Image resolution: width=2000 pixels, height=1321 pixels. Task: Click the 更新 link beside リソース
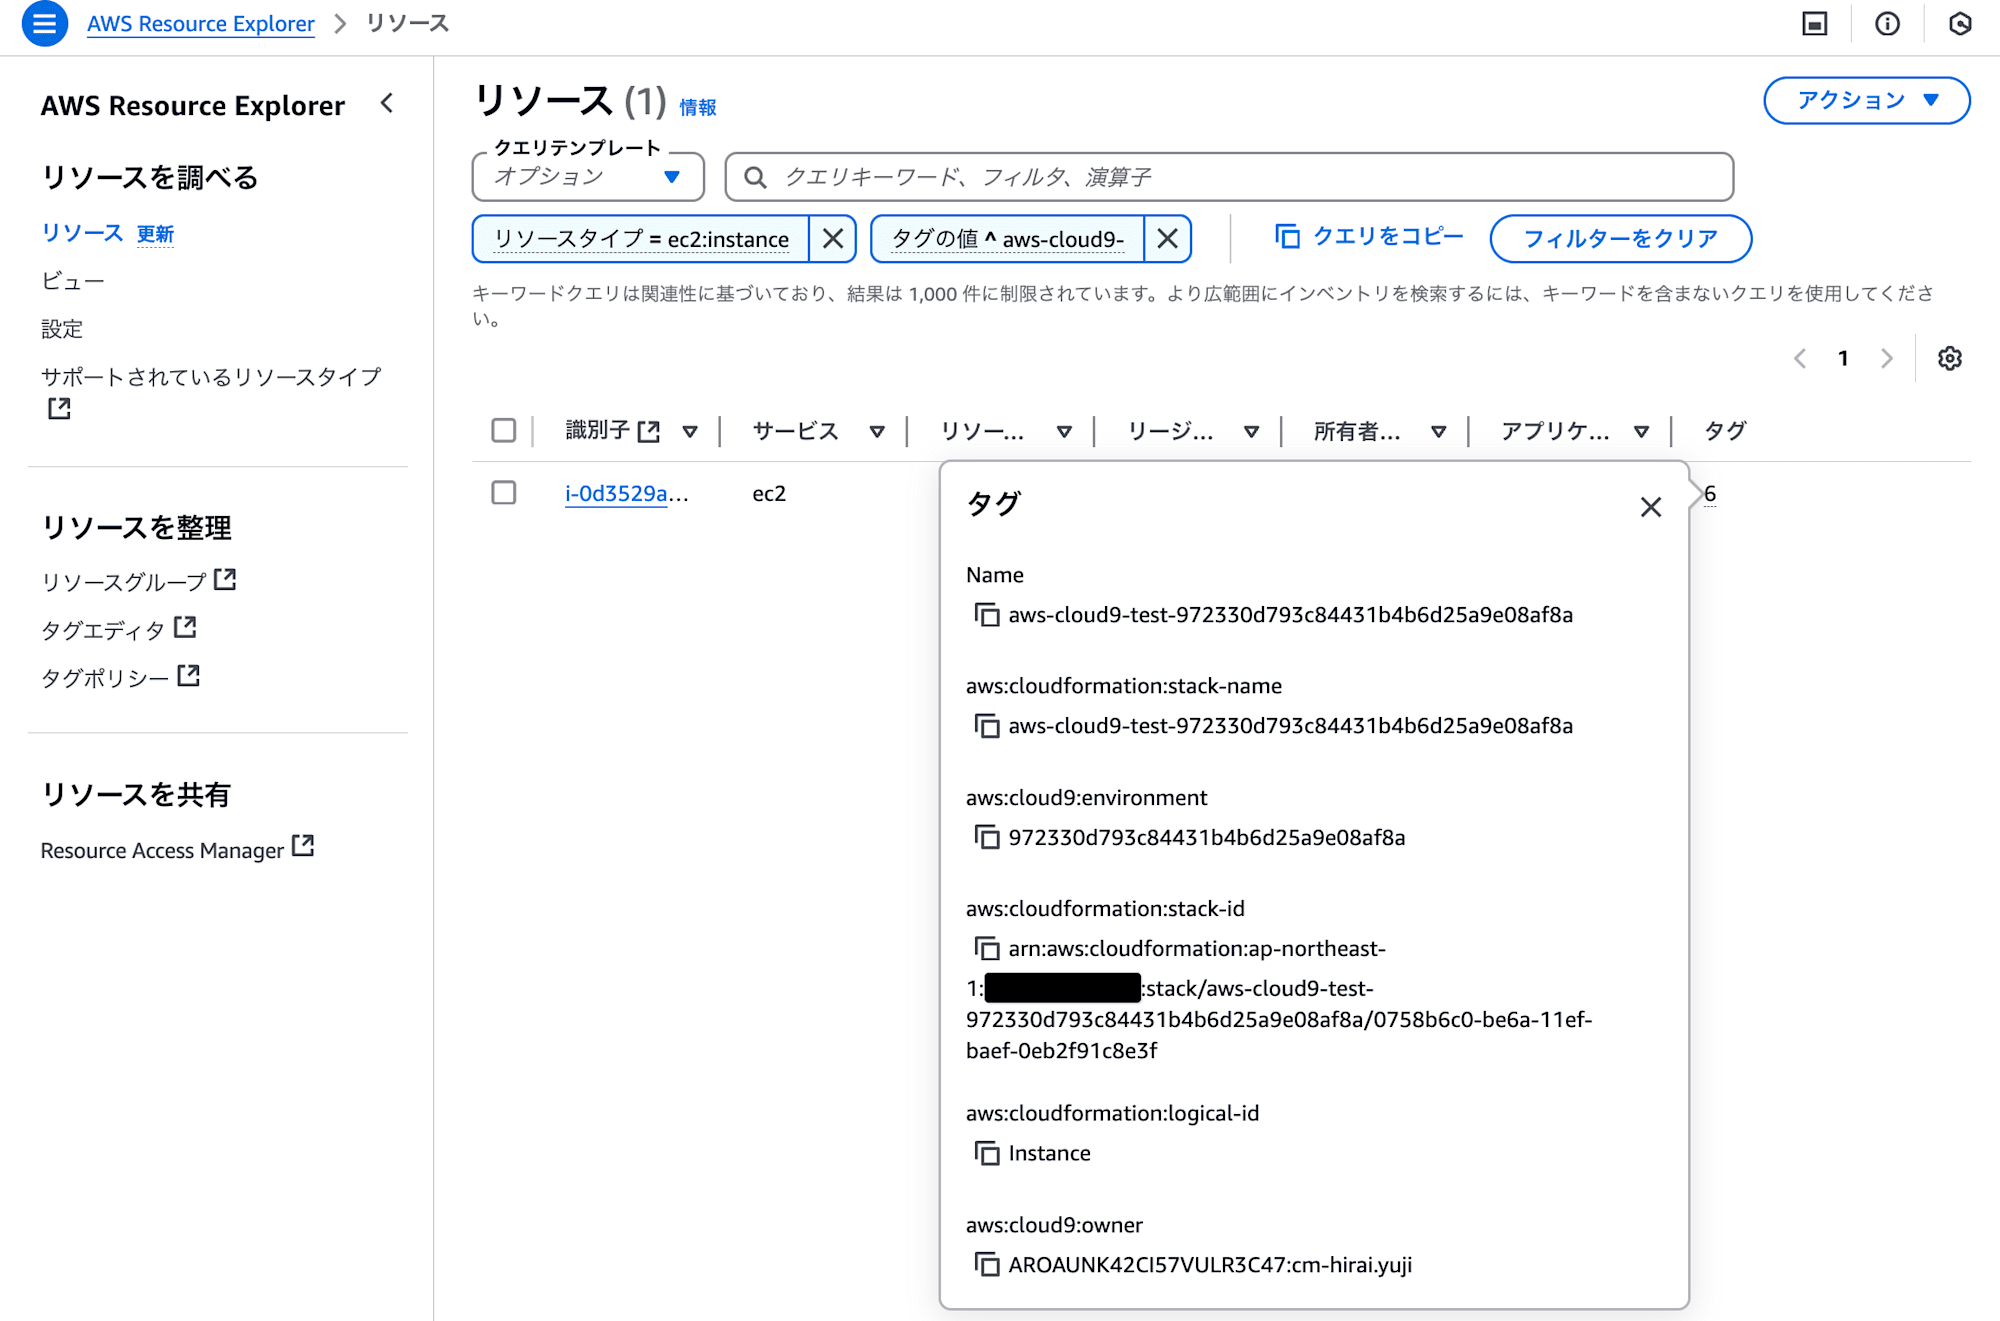tap(155, 234)
